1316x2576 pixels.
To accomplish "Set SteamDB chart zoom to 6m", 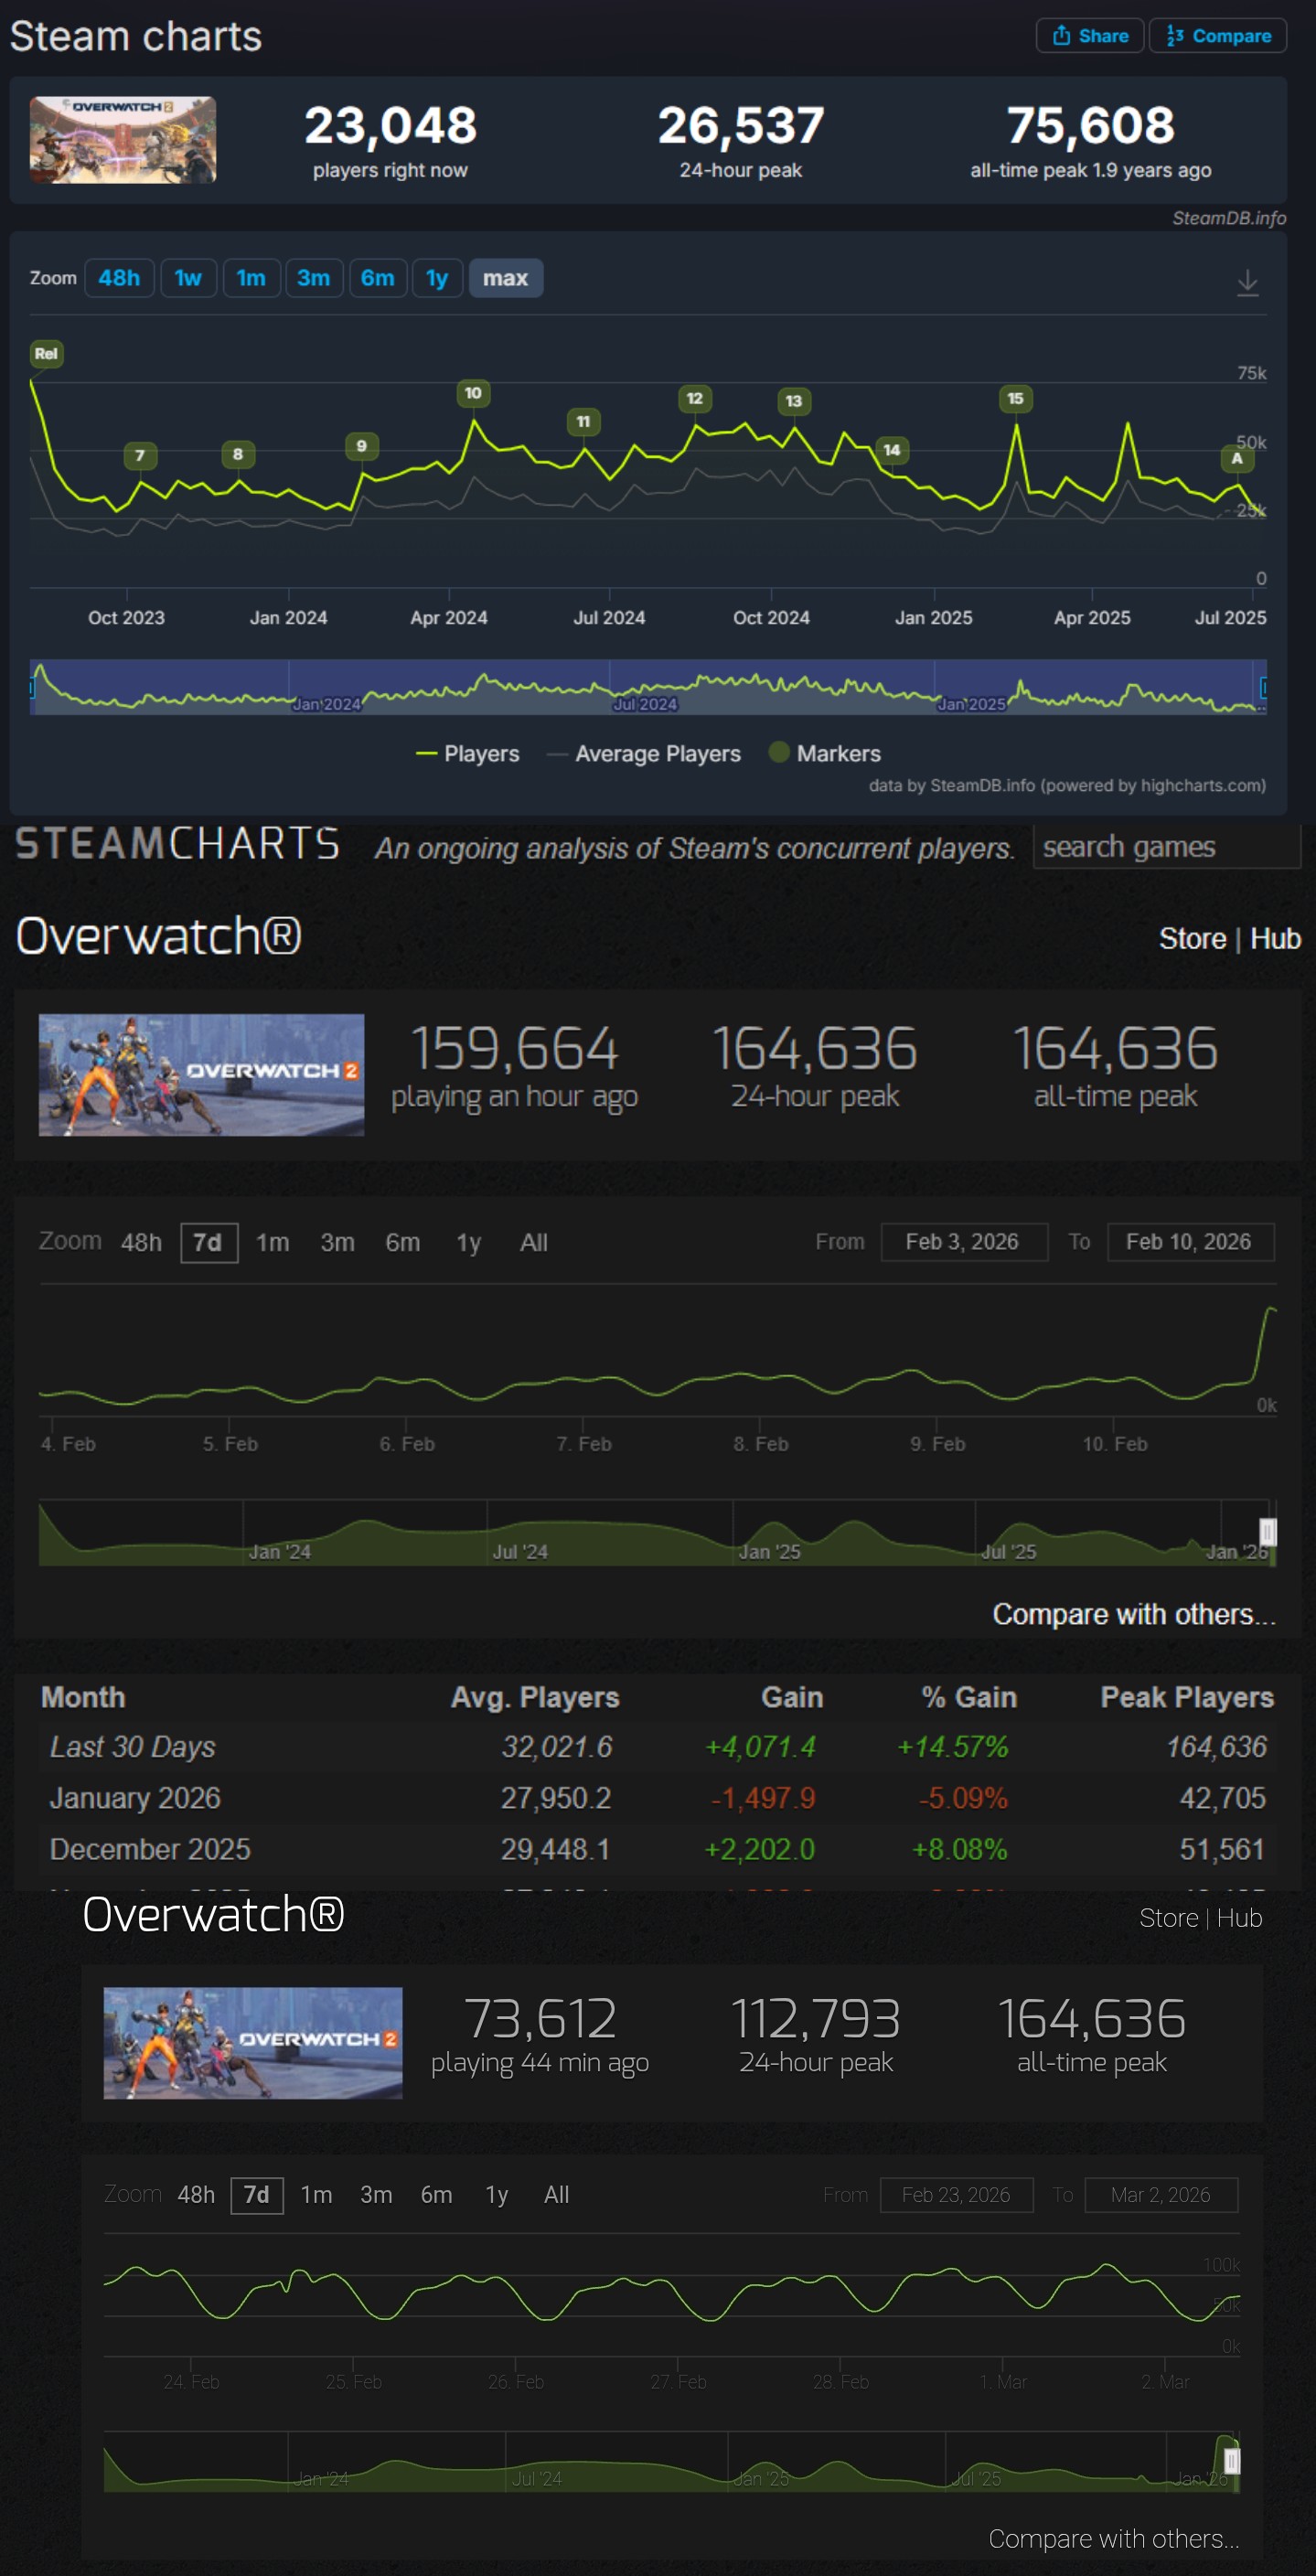I will [377, 278].
